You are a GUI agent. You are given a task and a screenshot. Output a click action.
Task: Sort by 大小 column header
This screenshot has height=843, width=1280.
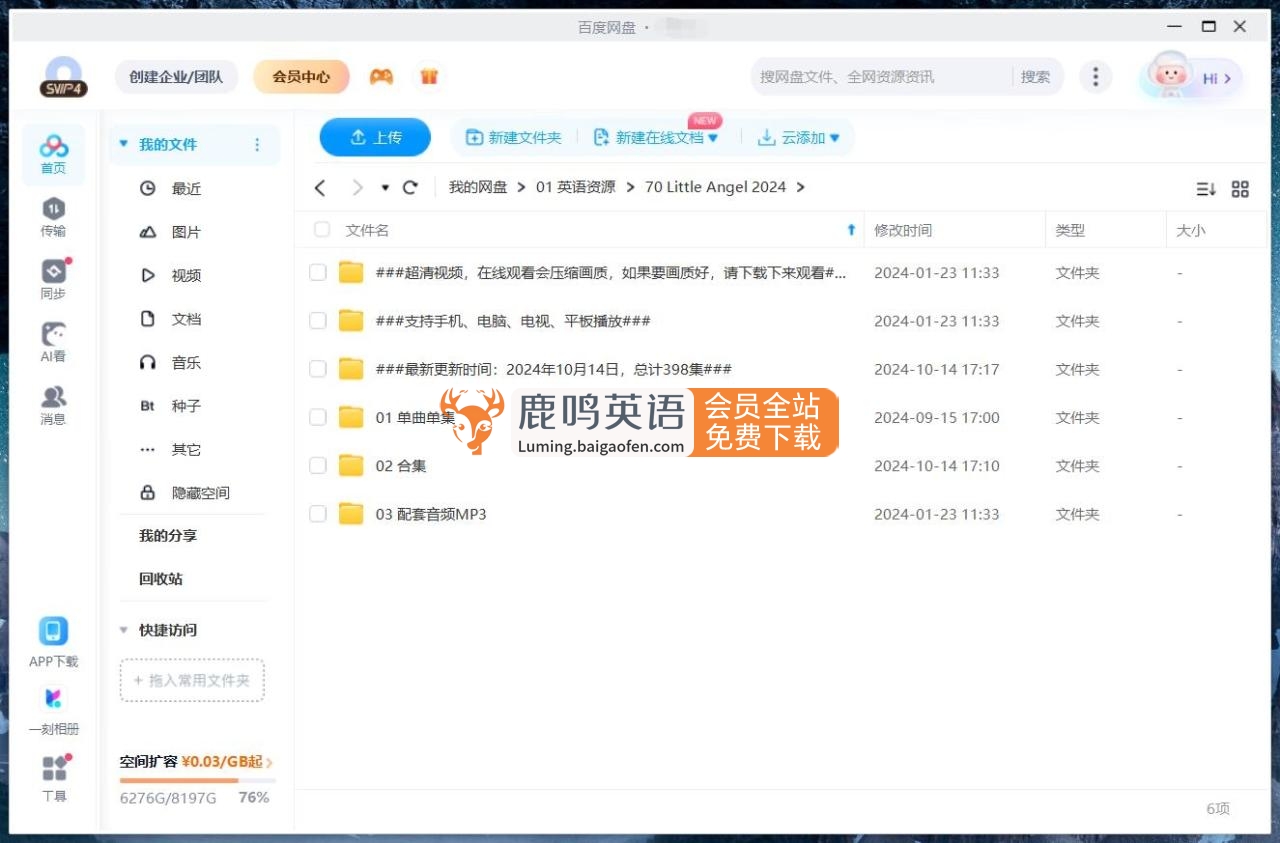(x=1191, y=230)
